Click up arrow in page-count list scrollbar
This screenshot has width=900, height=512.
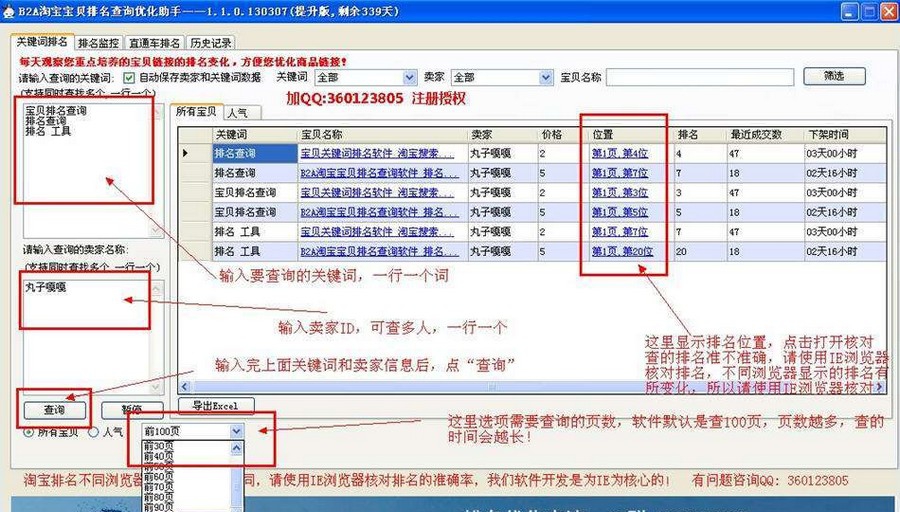point(237,447)
